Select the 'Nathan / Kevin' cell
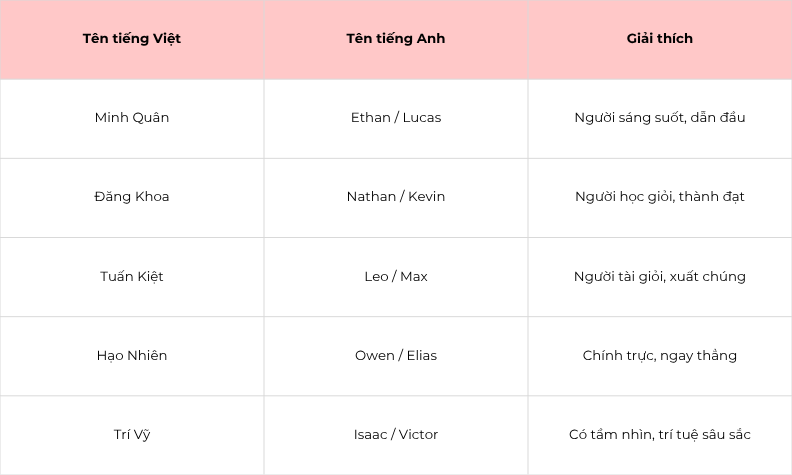Viewport: 792px width, 475px height. tap(396, 198)
